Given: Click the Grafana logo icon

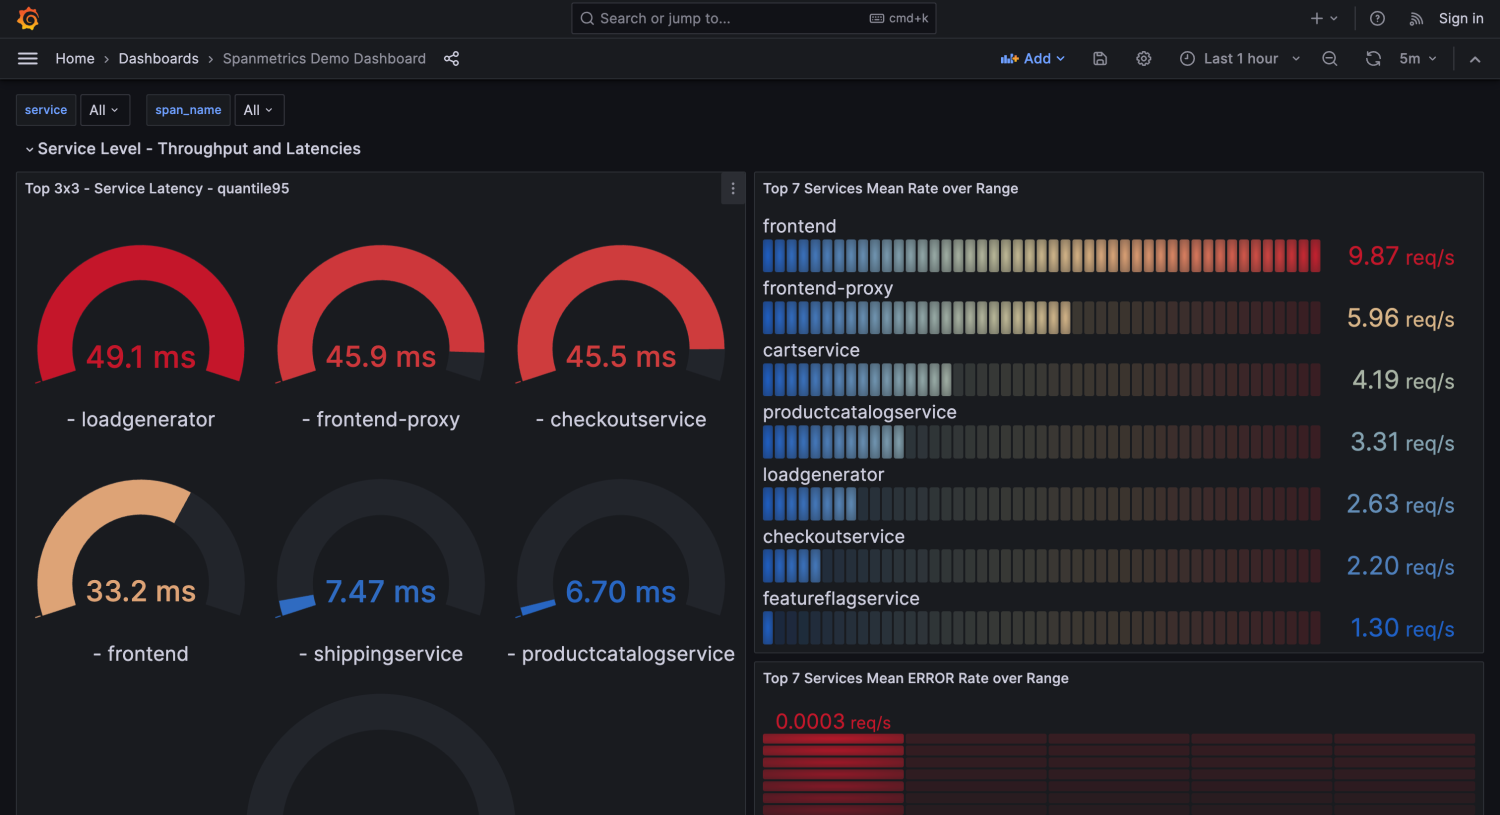Looking at the screenshot, I should 28,19.
